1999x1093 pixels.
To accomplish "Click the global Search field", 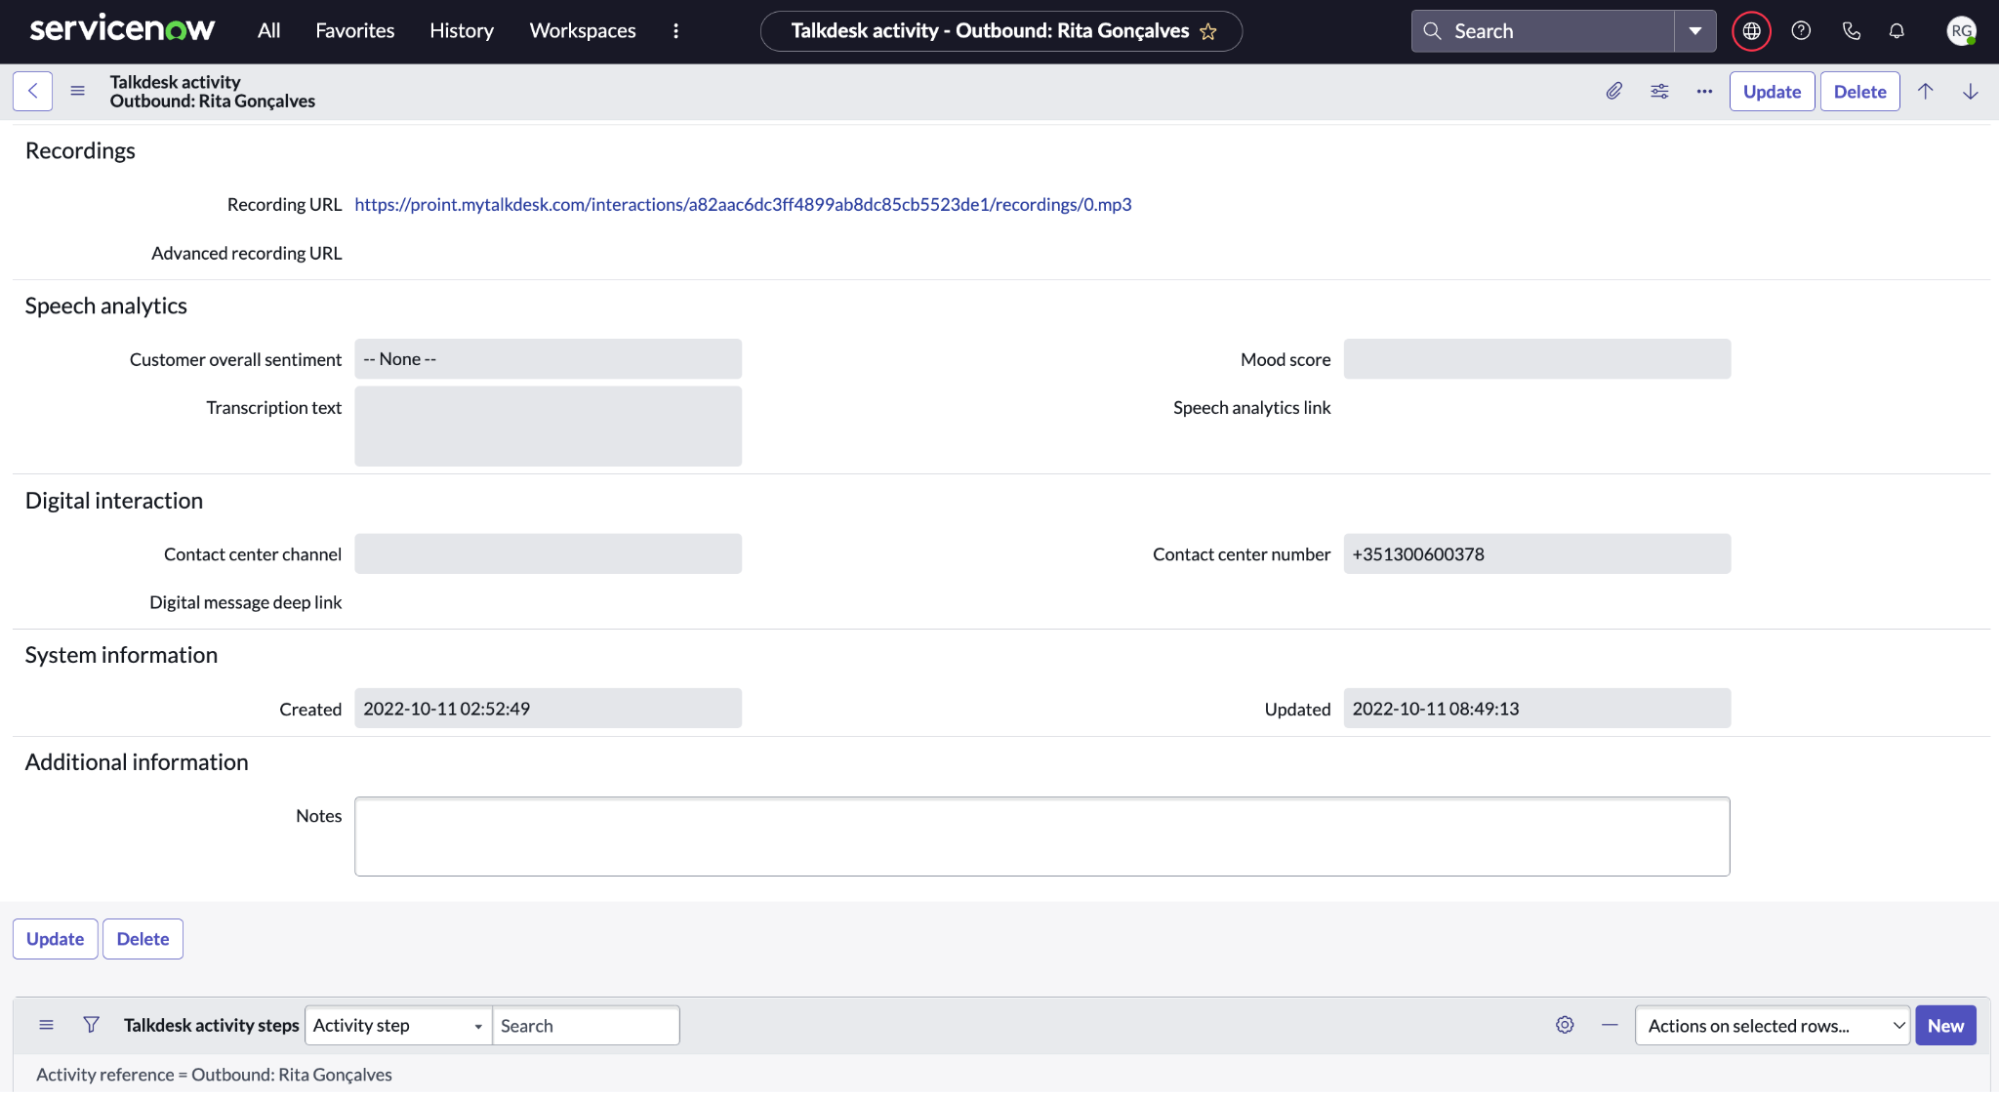I will tap(1543, 31).
